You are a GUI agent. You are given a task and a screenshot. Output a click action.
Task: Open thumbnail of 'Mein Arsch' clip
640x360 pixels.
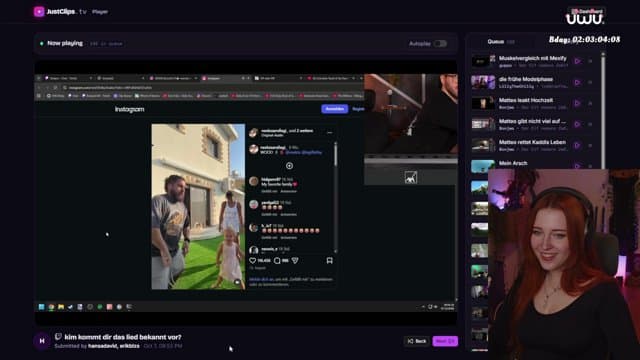coord(483,165)
